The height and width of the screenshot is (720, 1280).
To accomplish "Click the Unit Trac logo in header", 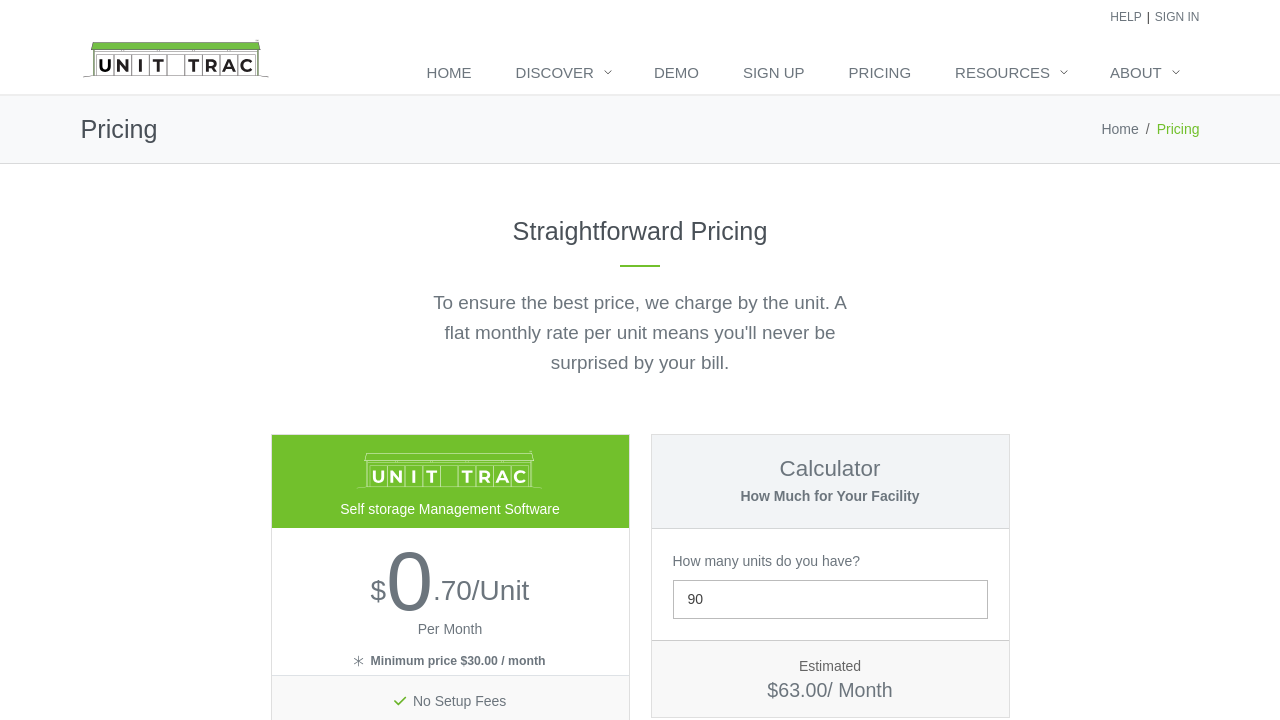I will (x=176, y=60).
